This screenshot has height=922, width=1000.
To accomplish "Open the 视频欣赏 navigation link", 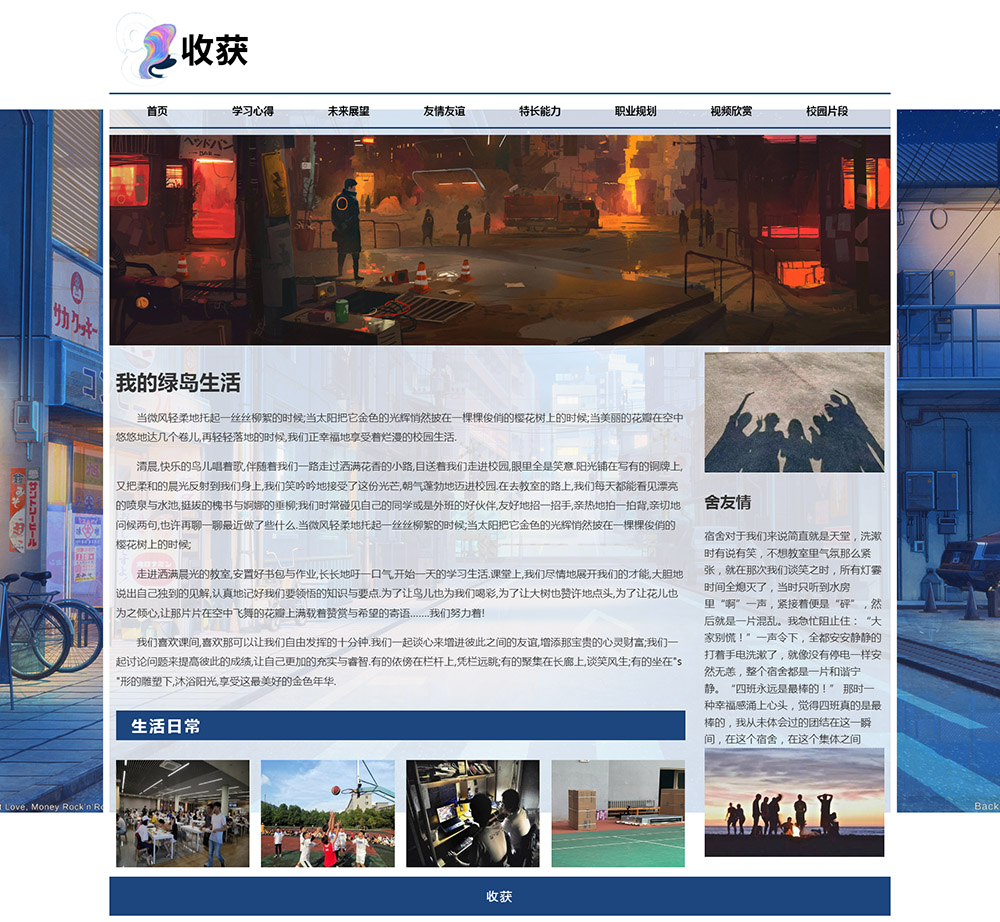I will coord(731,111).
